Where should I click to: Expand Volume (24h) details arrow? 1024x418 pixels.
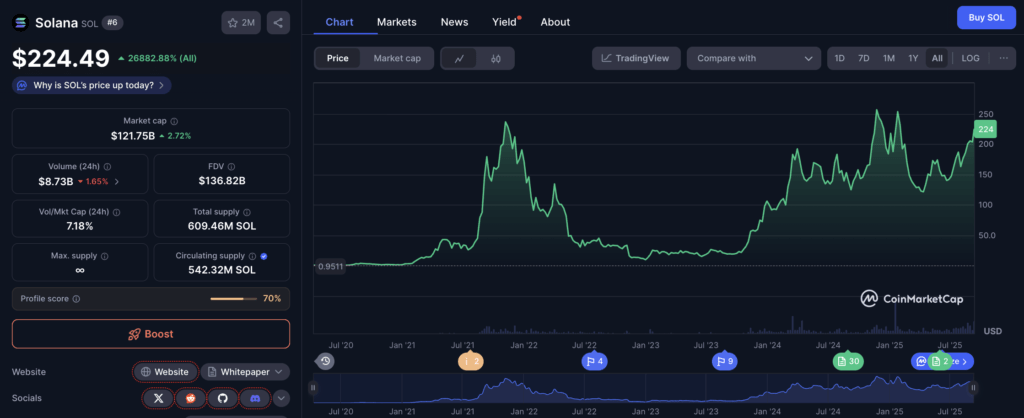pyautogui.click(x=117, y=182)
